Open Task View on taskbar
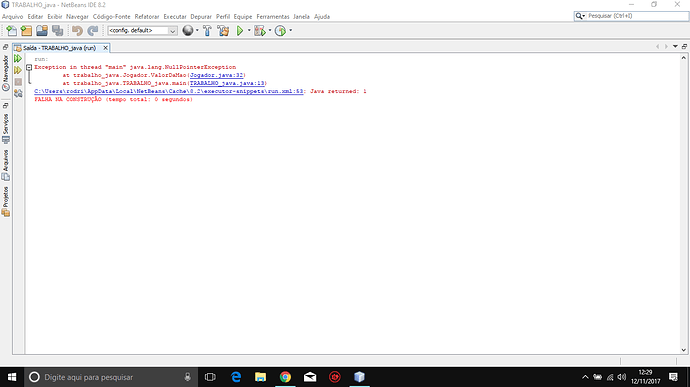Image resolution: width=690 pixels, height=387 pixels. [x=210, y=377]
